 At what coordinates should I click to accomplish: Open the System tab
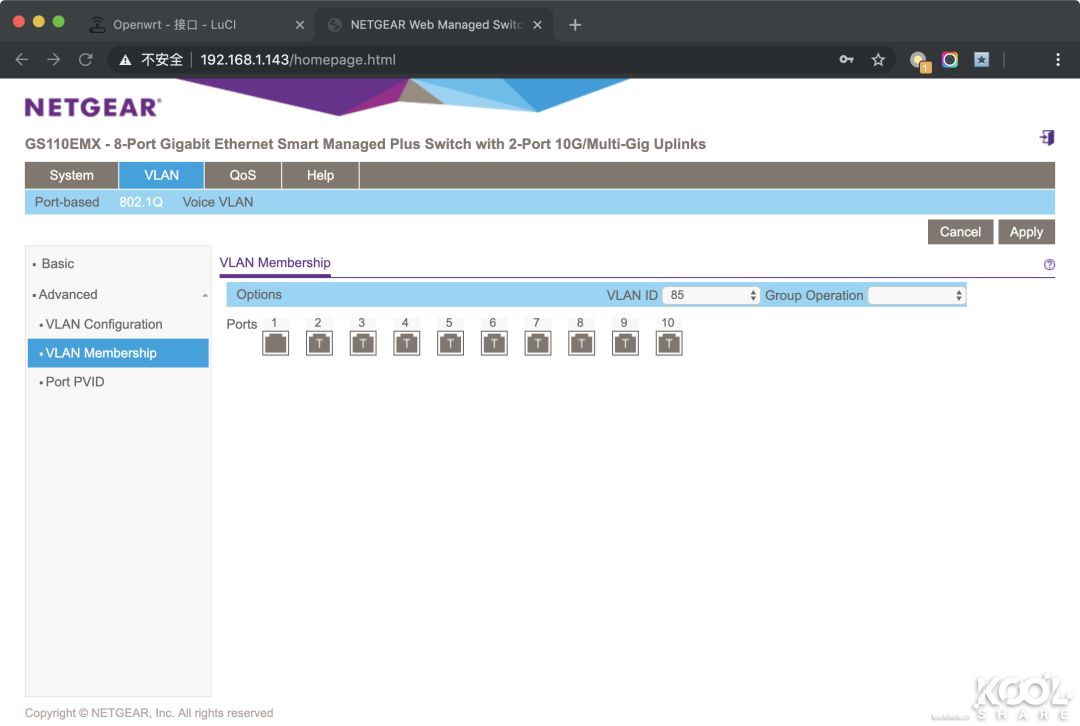72,175
